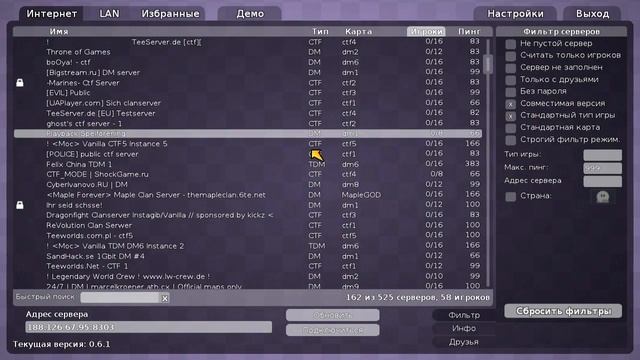Enable 'Сервер не заполнен' filter
The image size is (640, 360).
tap(510, 68)
